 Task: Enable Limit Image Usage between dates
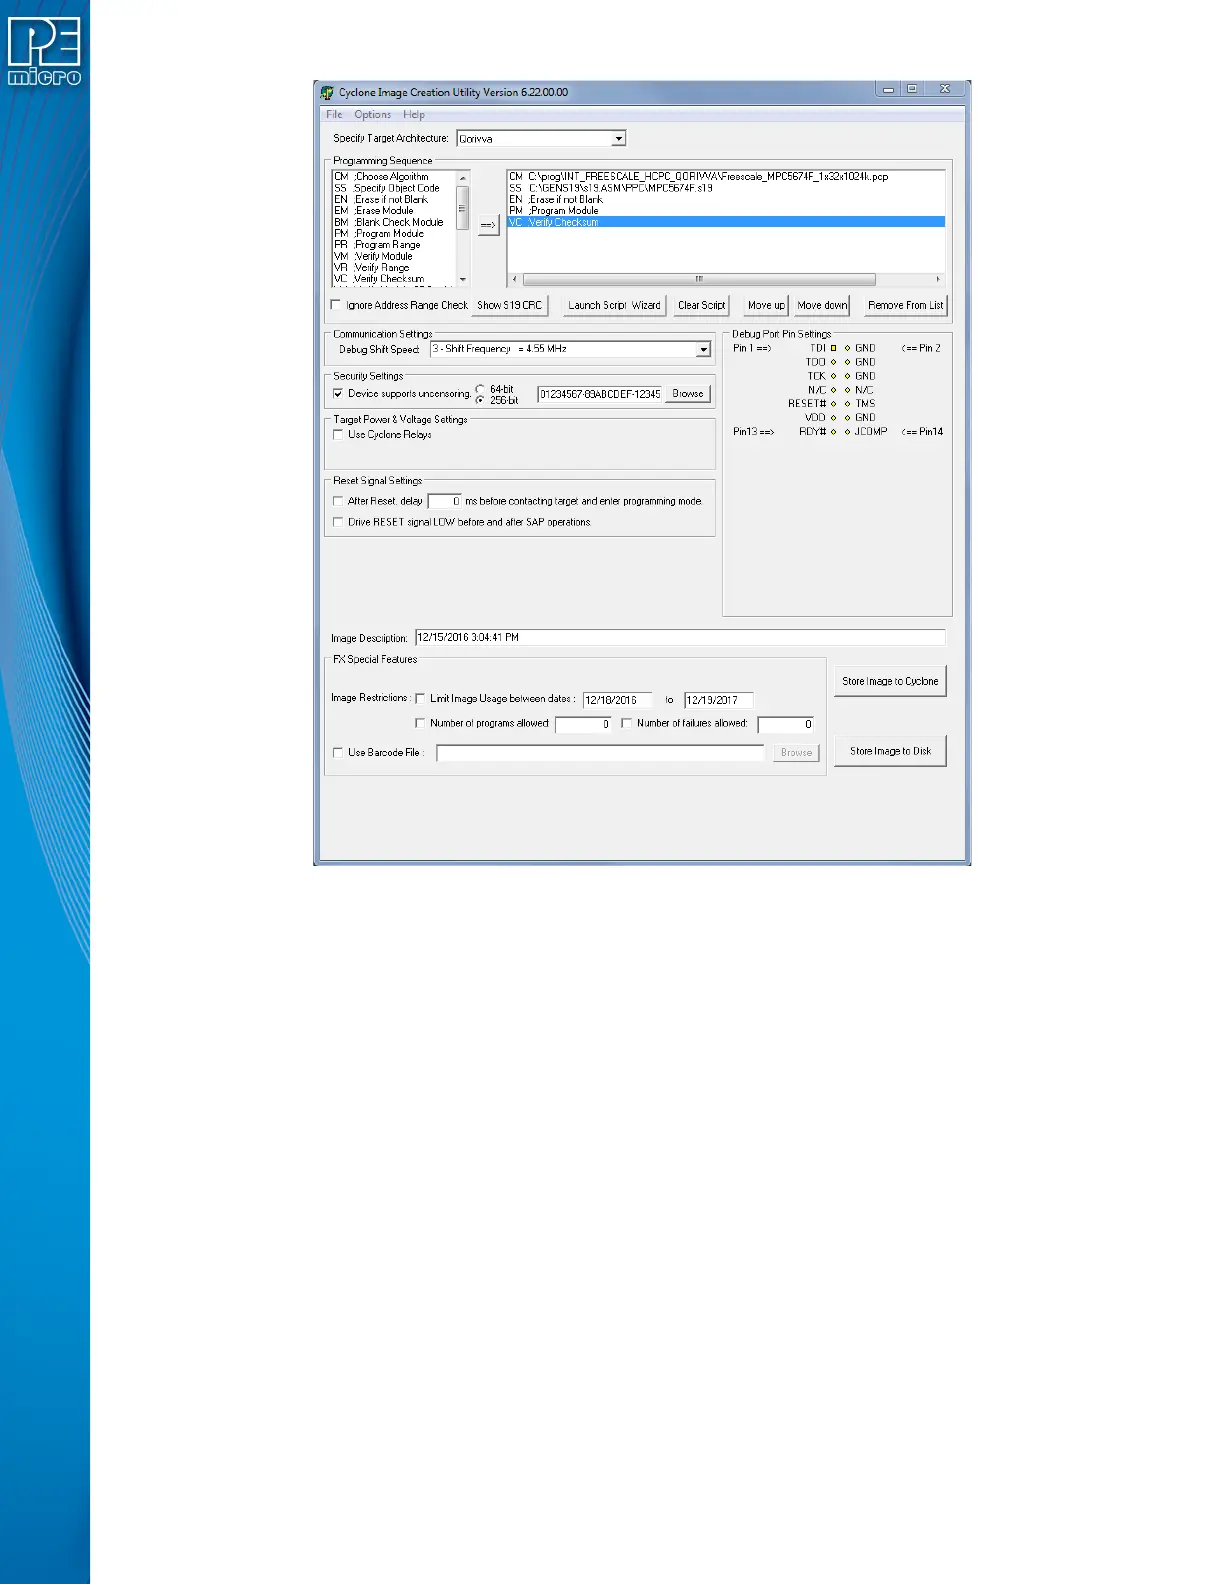[x=420, y=699]
